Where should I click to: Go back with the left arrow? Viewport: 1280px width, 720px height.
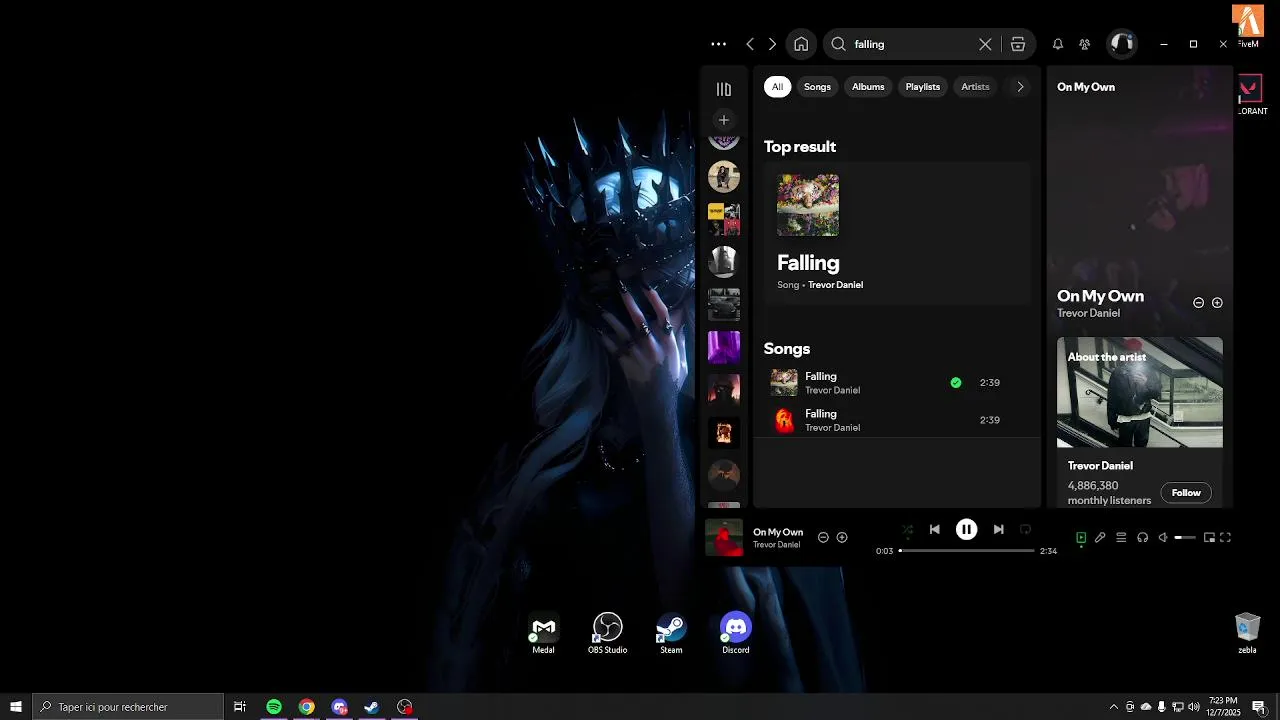click(x=750, y=44)
